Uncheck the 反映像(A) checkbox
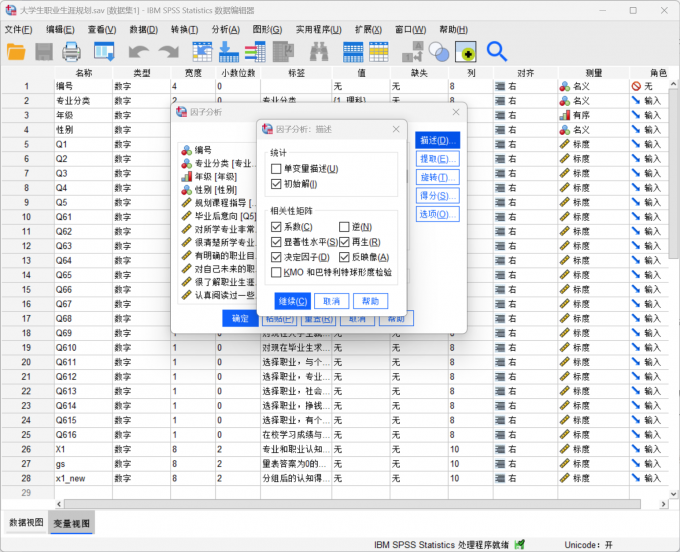 (x=344, y=257)
